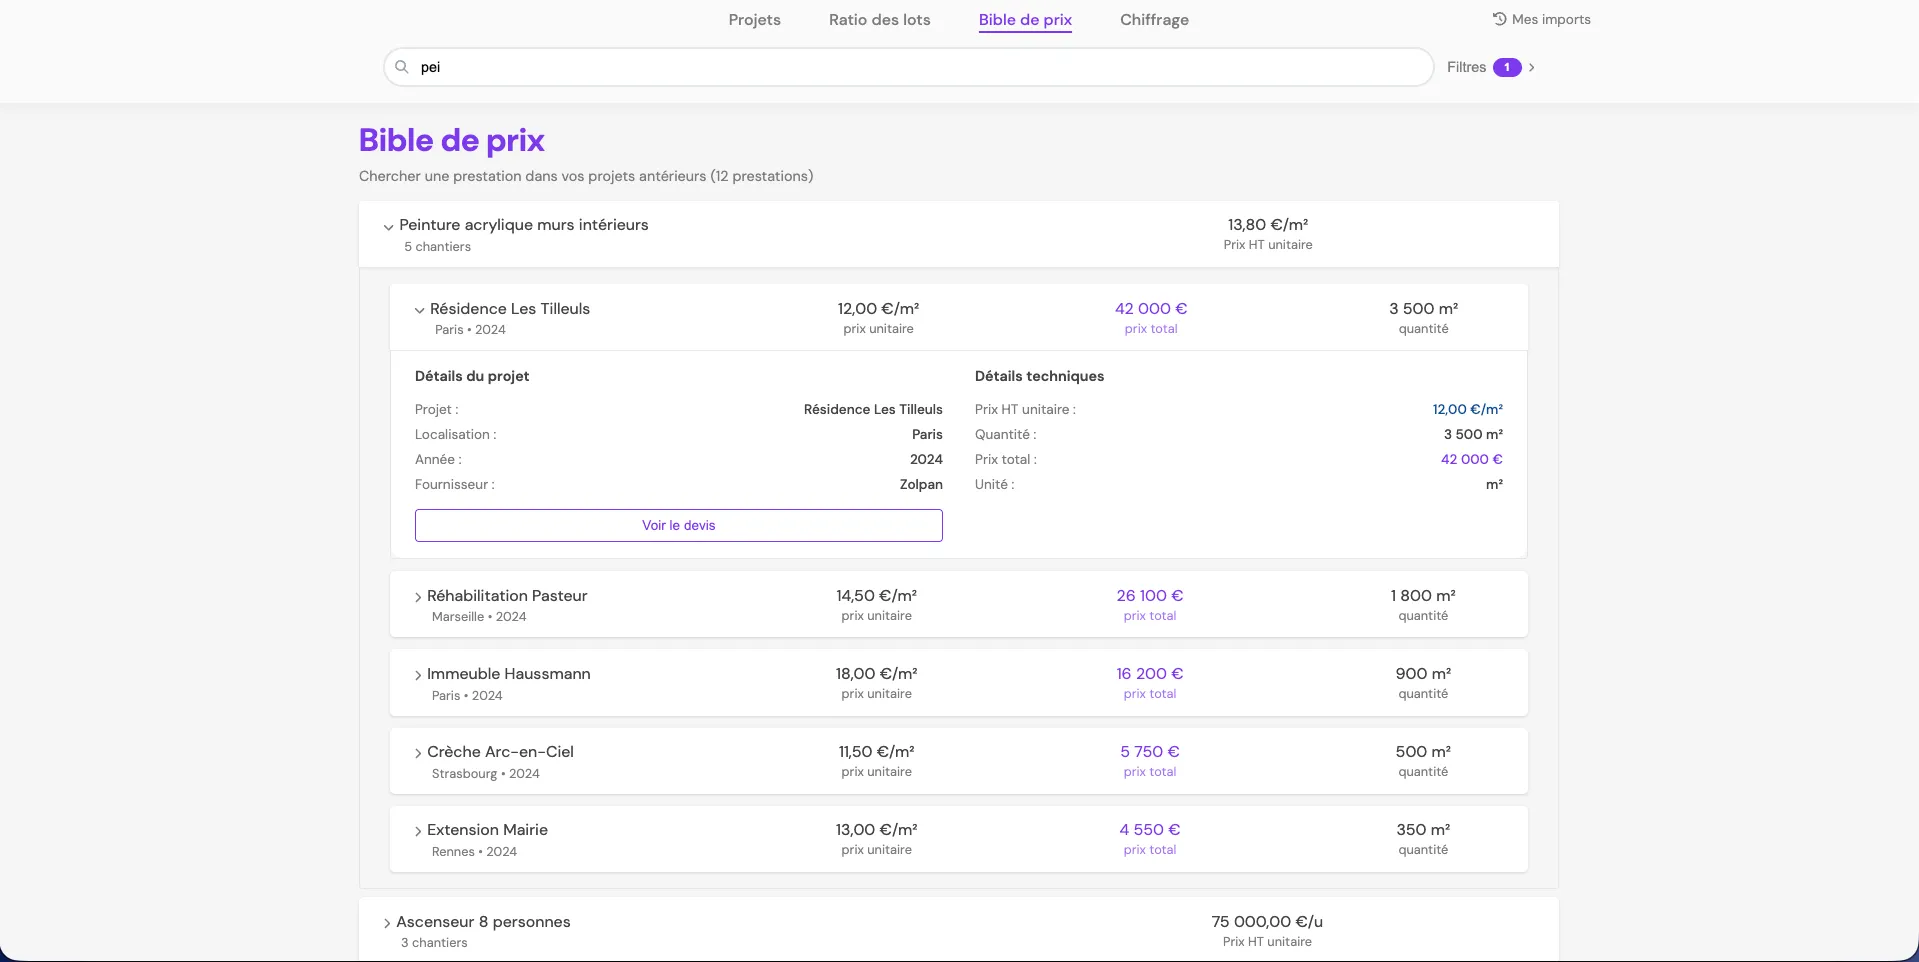Viewport: 1919px width, 962px height.
Task: Go to the Chiffrage tab
Action: tap(1154, 20)
